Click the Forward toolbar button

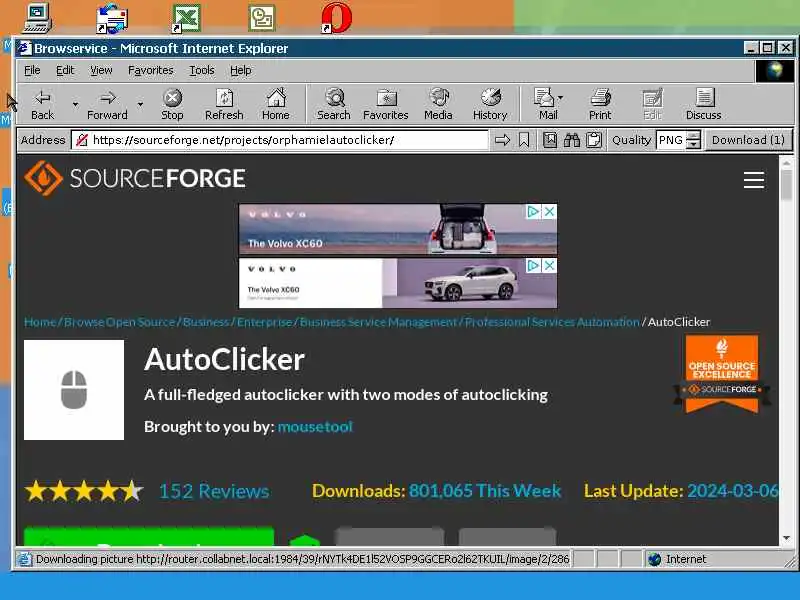(x=107, y=105)
